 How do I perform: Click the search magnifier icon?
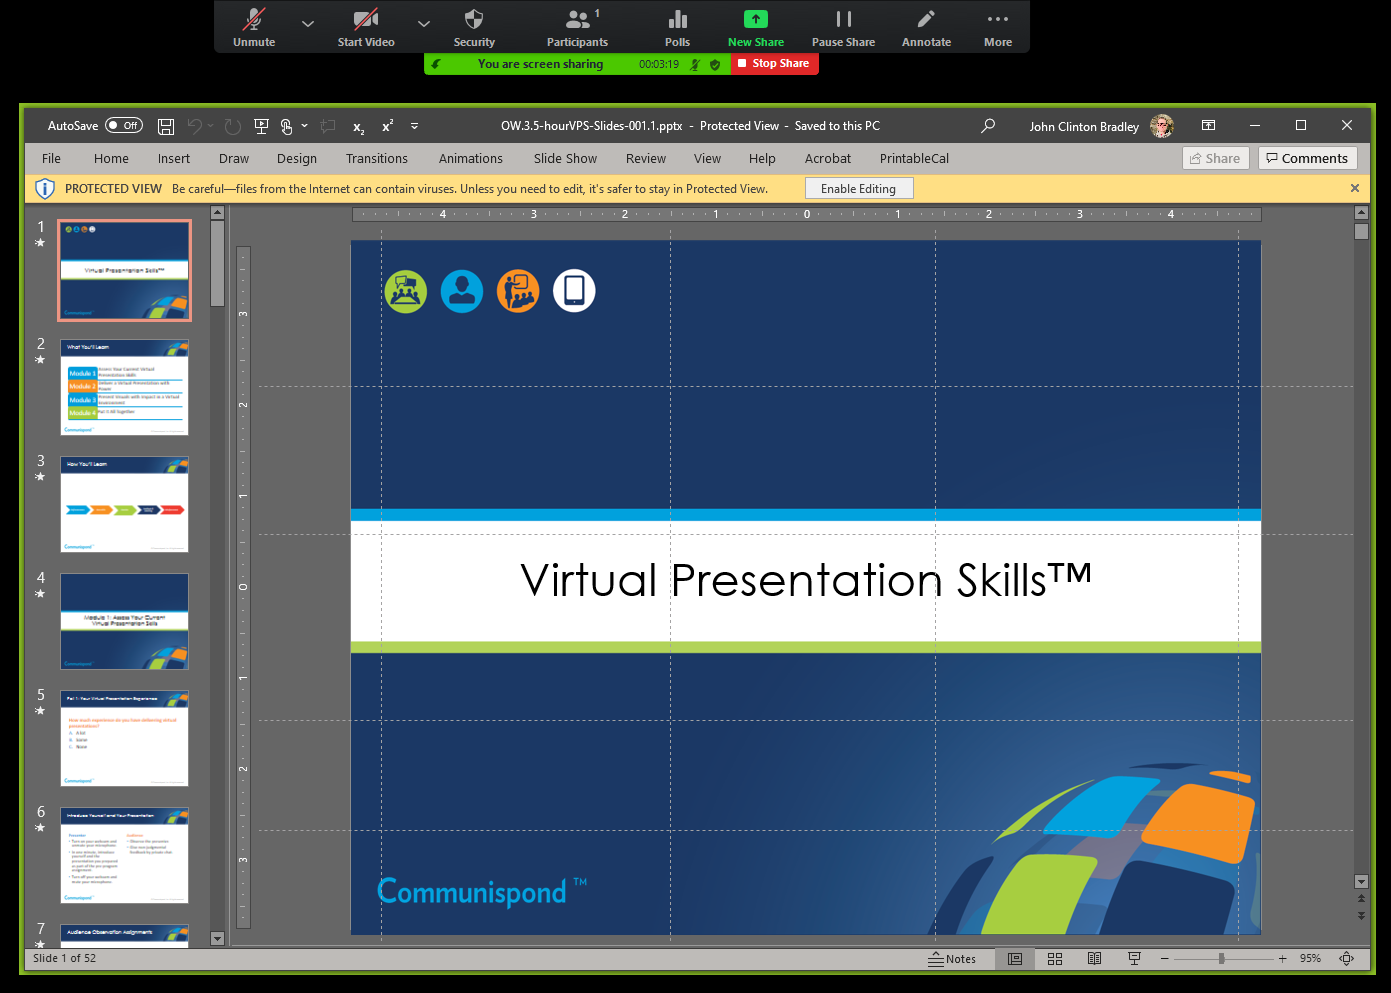(988, 126)
